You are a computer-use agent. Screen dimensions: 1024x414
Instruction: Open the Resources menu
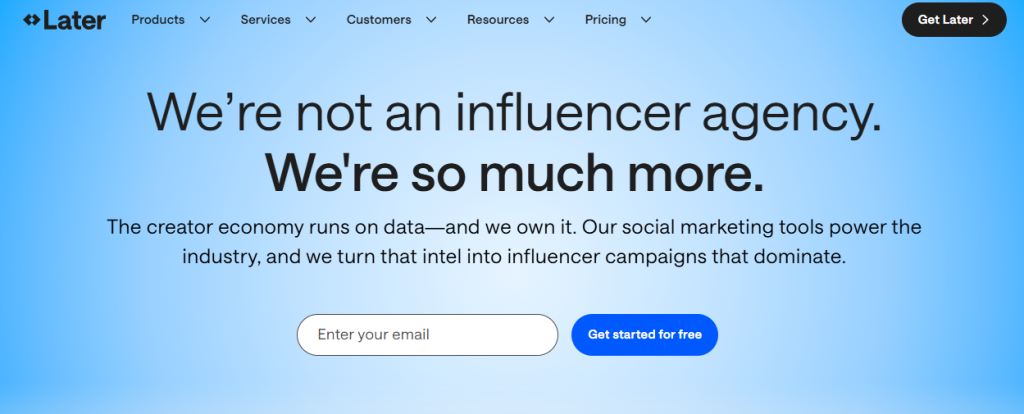pos(498,20)
